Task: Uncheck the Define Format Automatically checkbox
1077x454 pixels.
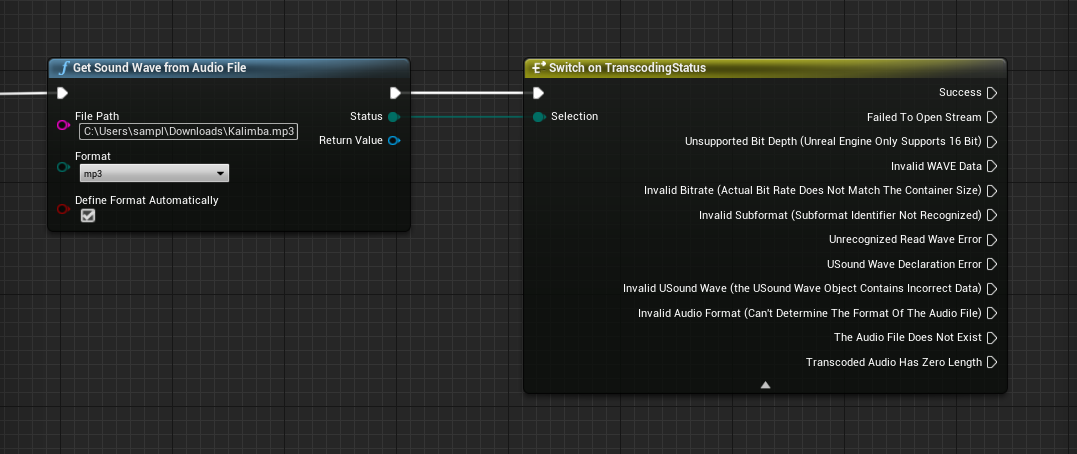Action: point(88,216)
